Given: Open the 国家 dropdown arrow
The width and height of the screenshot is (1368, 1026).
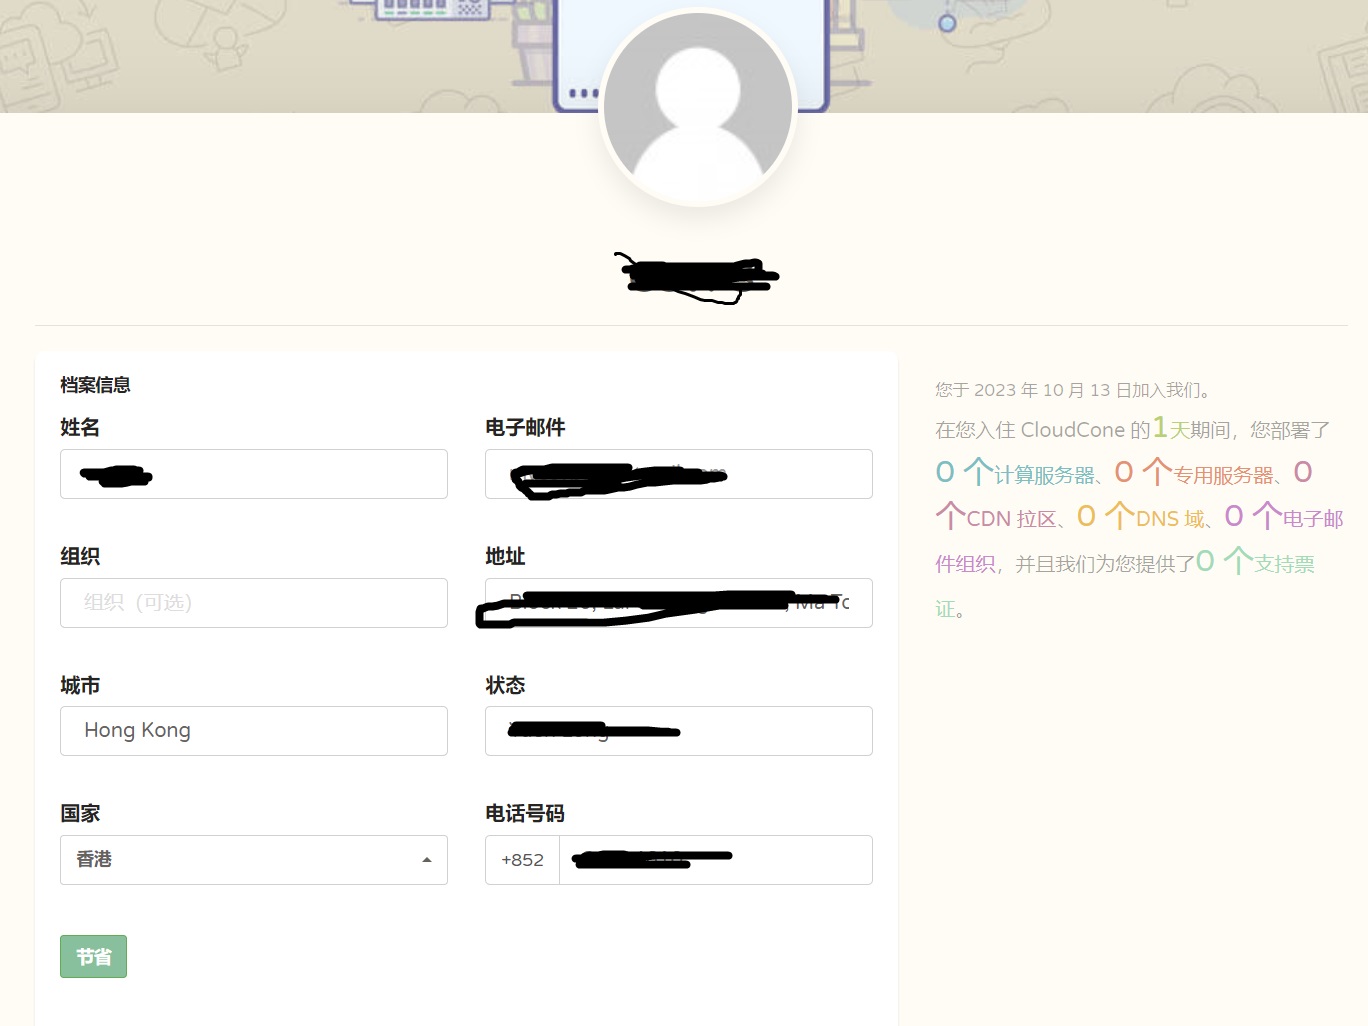Looking at the screenshot, I should tap(427, 860).
